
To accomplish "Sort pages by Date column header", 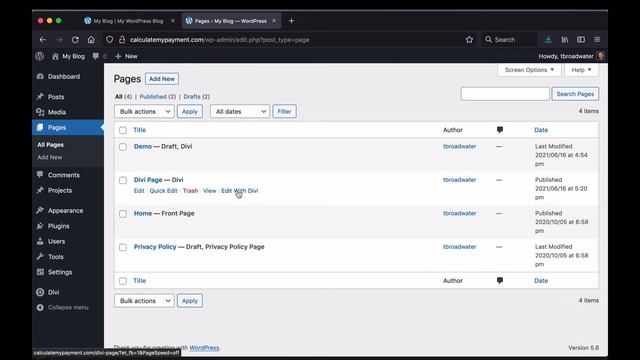I will (x=541, y=130).
